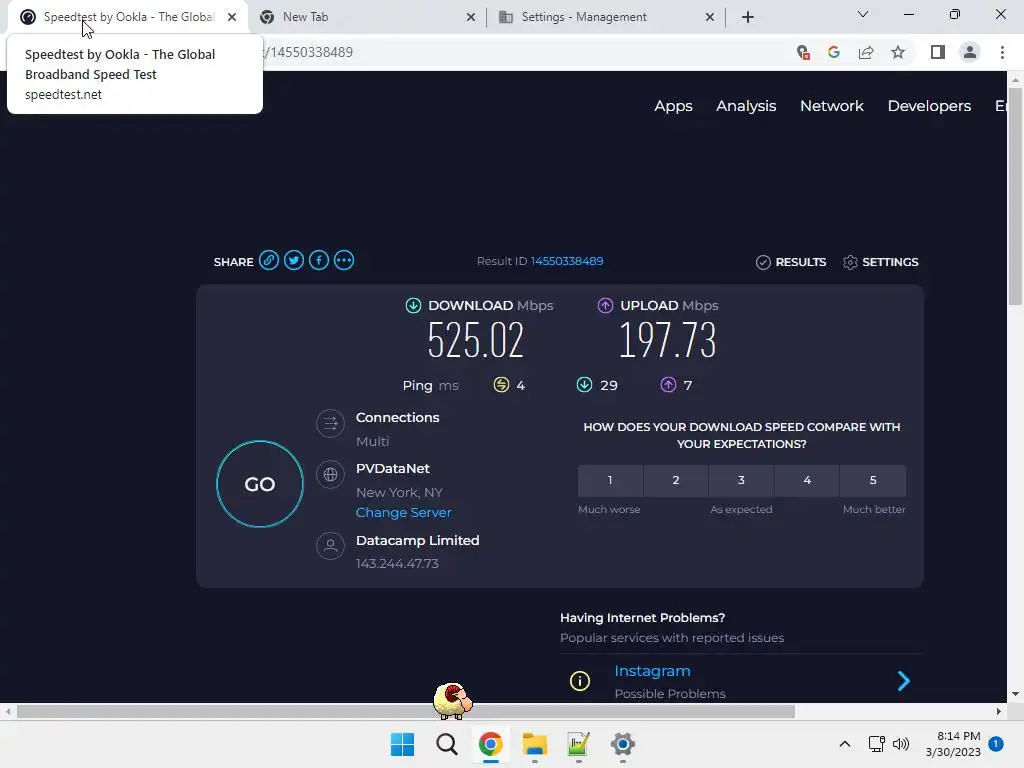Open Chrome profile avatar
The image size is (1024, 768).
pyautogui.click(x=970, y=52)
